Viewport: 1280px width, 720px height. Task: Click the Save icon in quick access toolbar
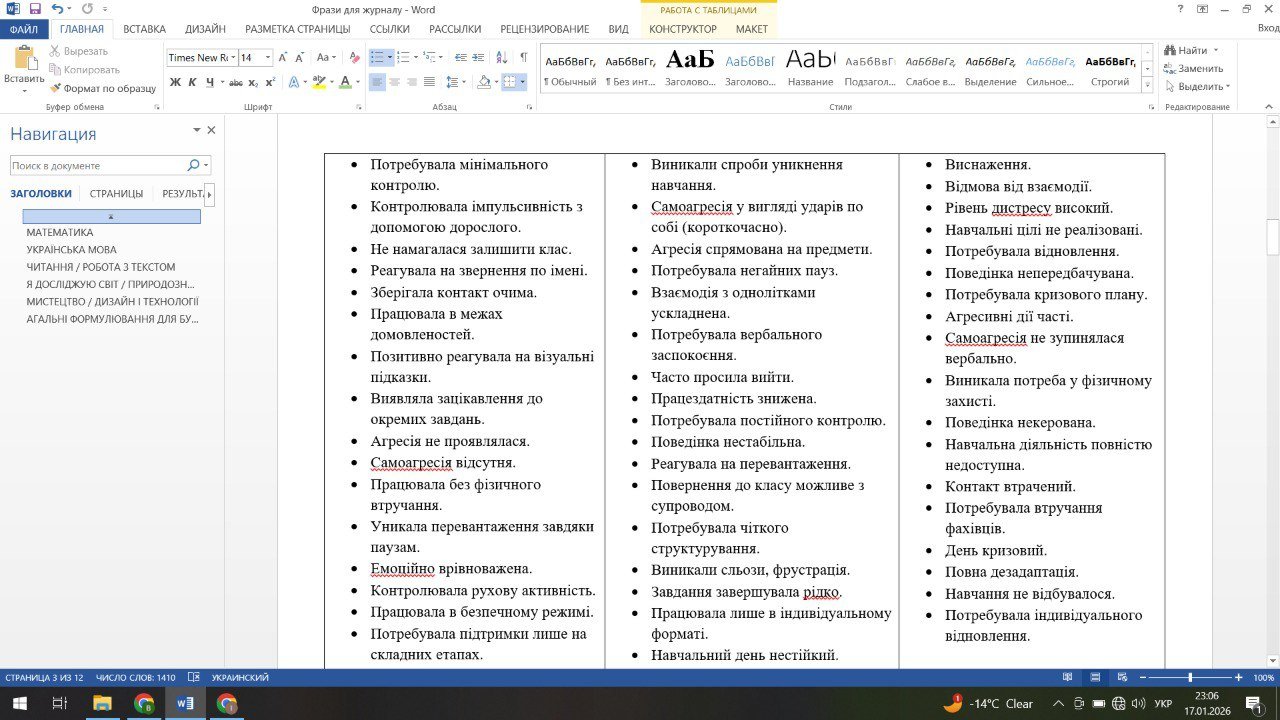click(x=36, y=9)
